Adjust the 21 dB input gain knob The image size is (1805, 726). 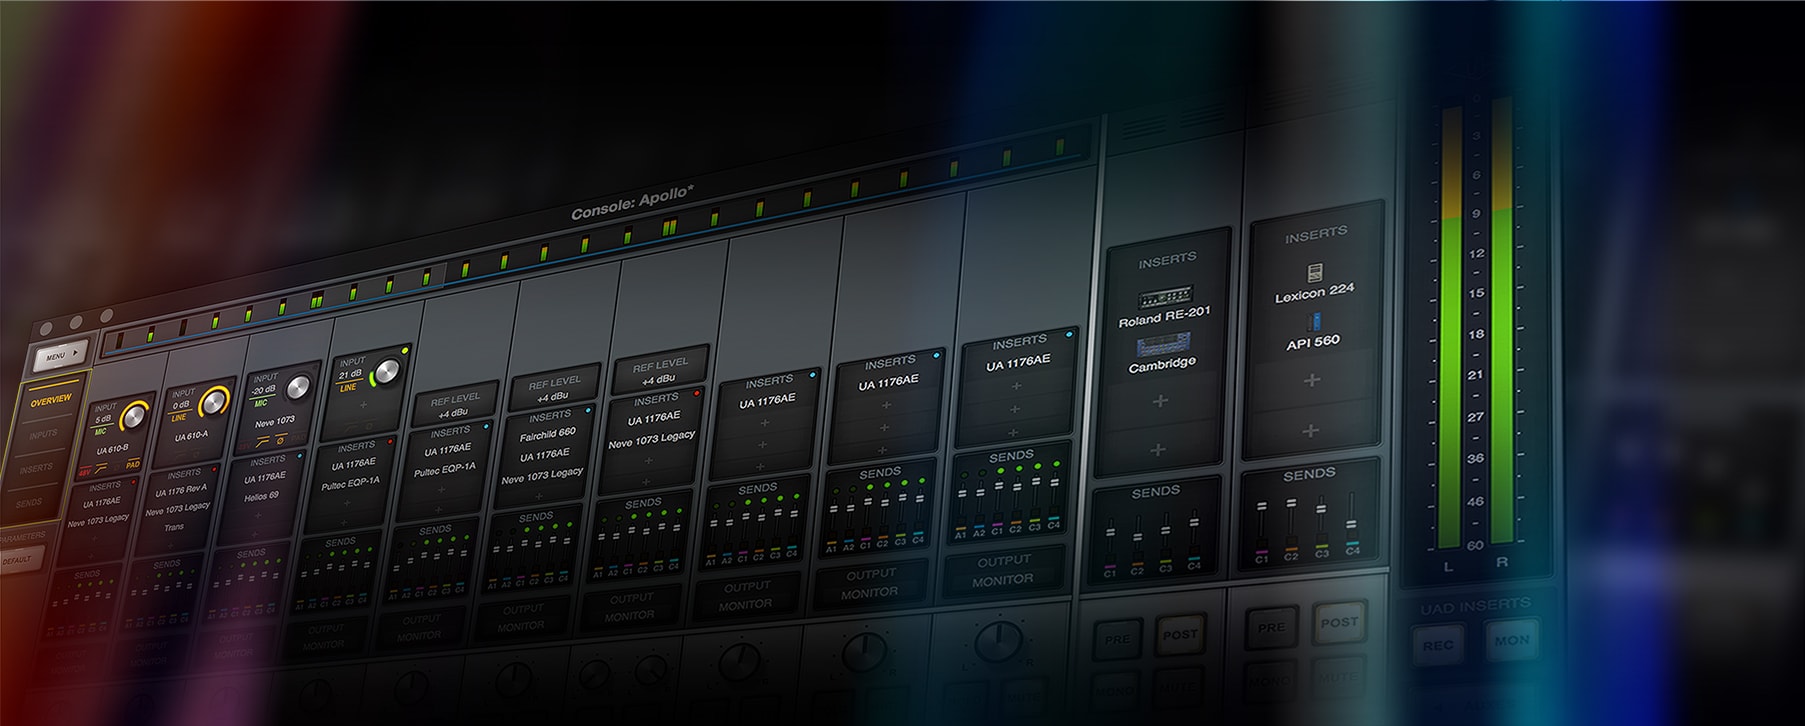tap(386, 373)
